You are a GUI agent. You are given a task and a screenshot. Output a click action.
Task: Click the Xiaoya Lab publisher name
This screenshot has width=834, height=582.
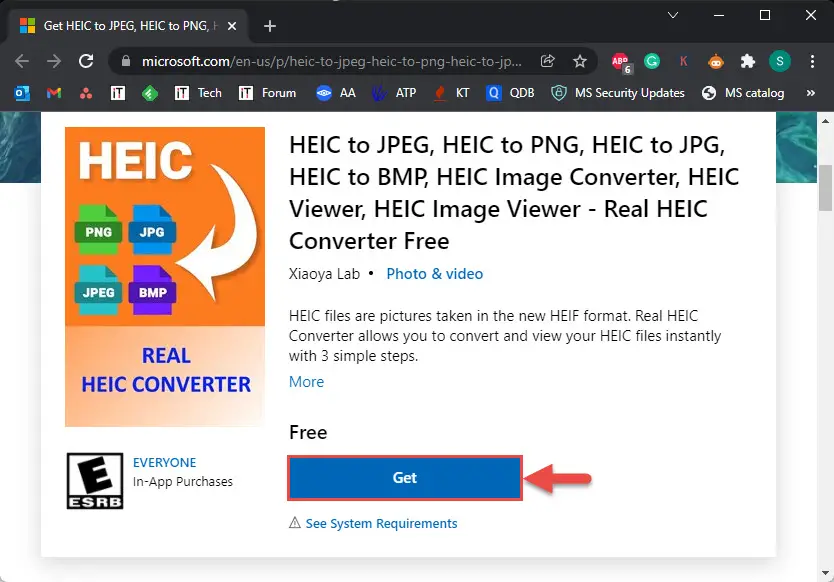[324, 273]
